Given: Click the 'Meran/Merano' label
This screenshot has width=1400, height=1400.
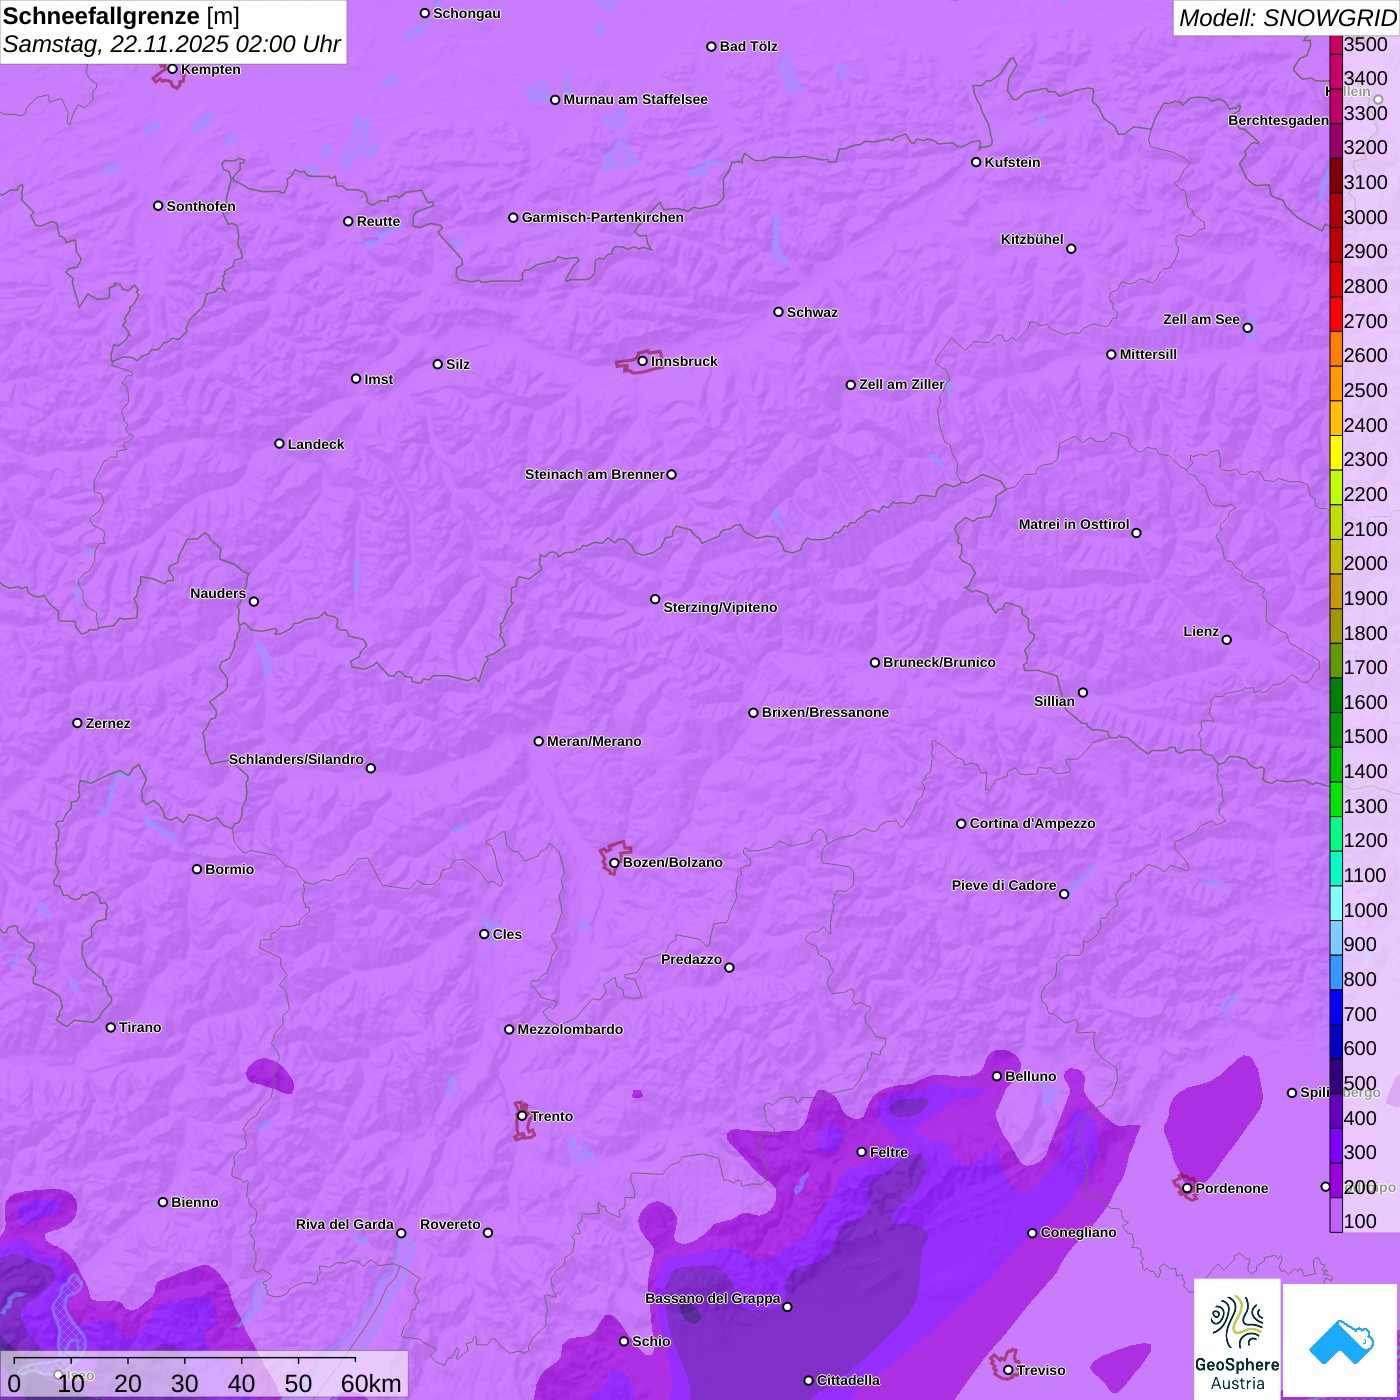Looking at the screenshot, I should click(594, 741).
